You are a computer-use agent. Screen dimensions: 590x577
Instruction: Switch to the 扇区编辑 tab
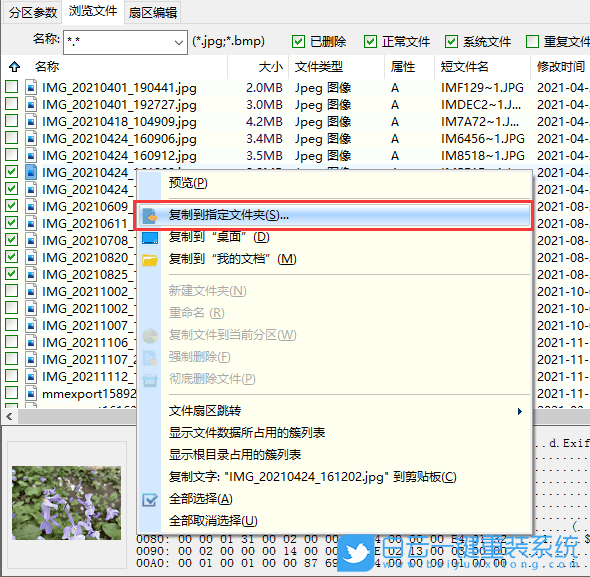click(x=153, y=12)
